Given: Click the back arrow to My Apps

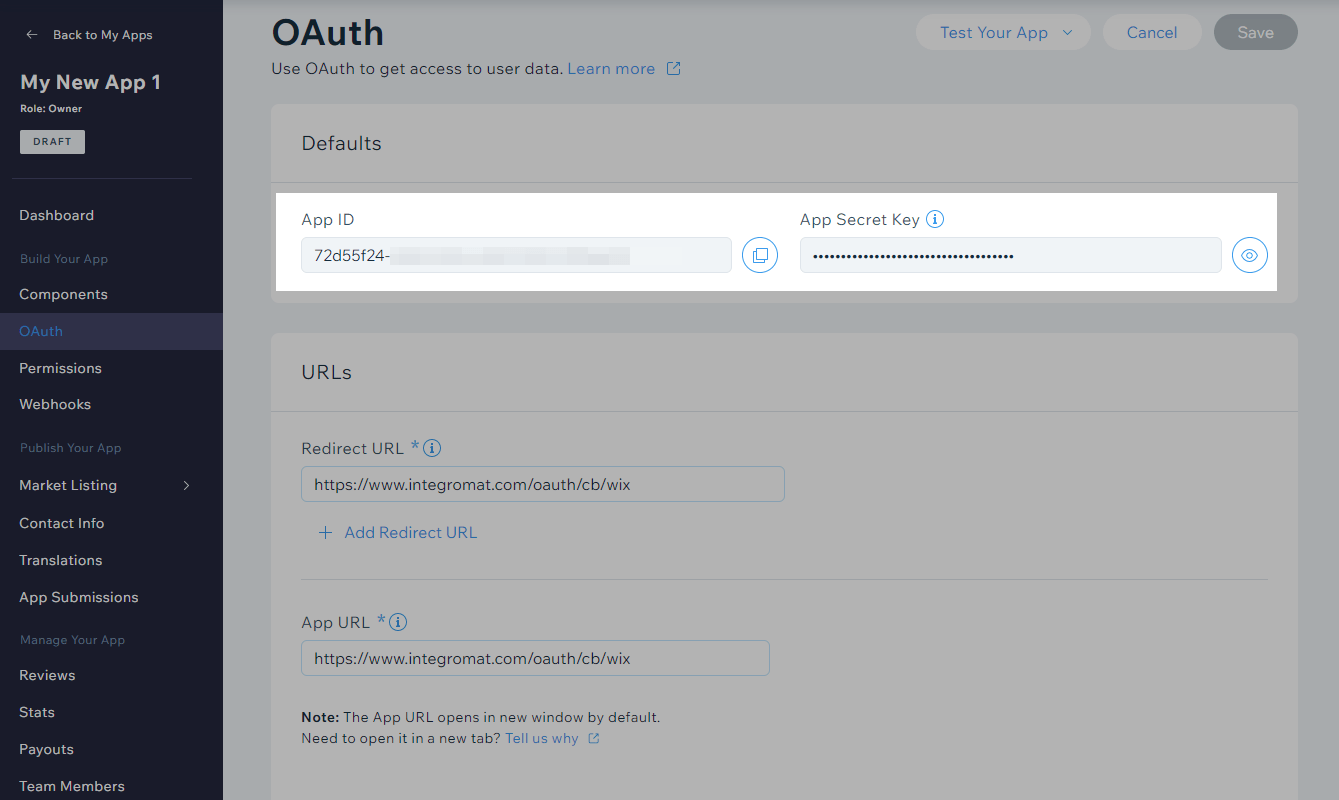Looking at the screenshot, I should (x=32, y=35).
